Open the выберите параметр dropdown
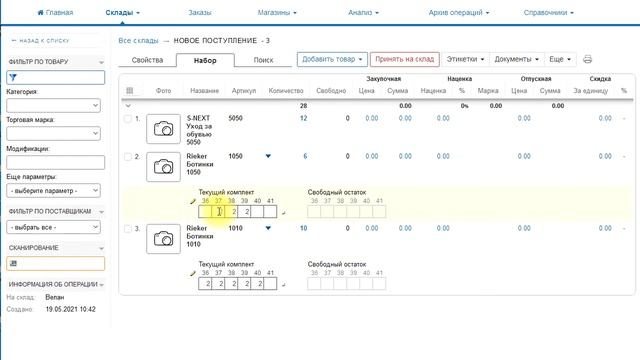Image resolution: width=640 pixels, height=360 pixels. point(53,191)
